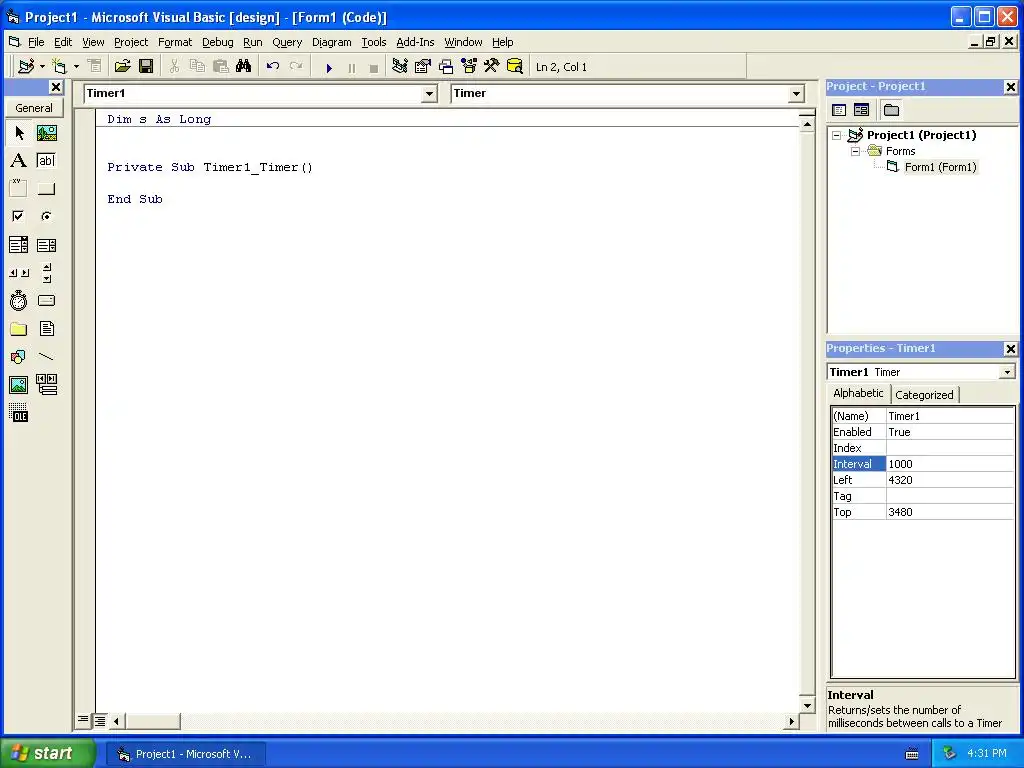Switch to Alphabetic properties tab
Viewport: 1024px width, 768px height.
tap(858, 393)
